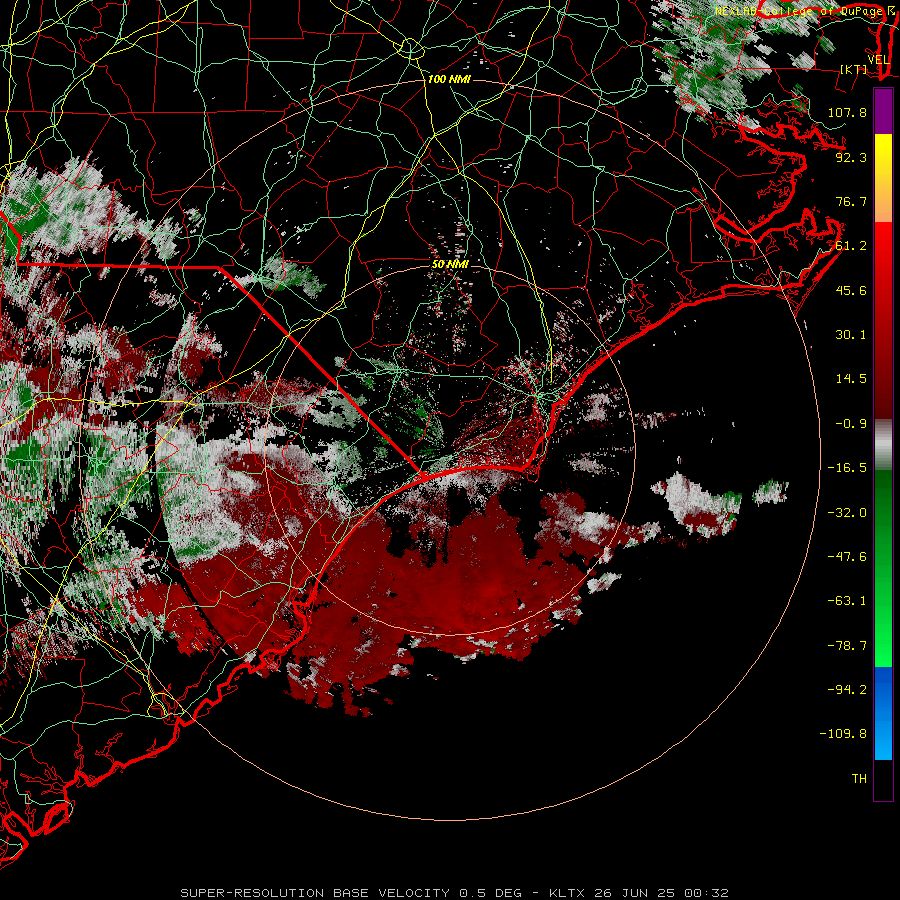900x900 pixels.
Task: Click the 61.2 velocity scale value
Action: pos(851,246)
